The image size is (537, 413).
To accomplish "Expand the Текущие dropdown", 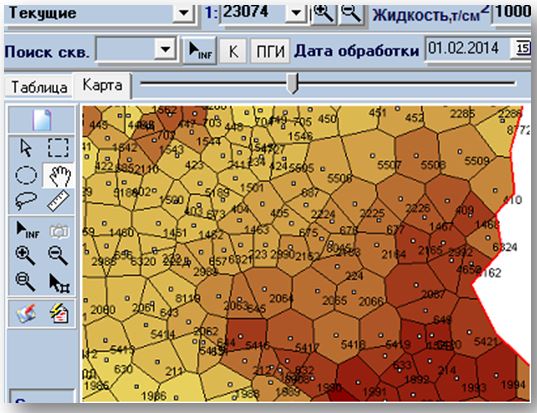I will click(x=184, y=13).
